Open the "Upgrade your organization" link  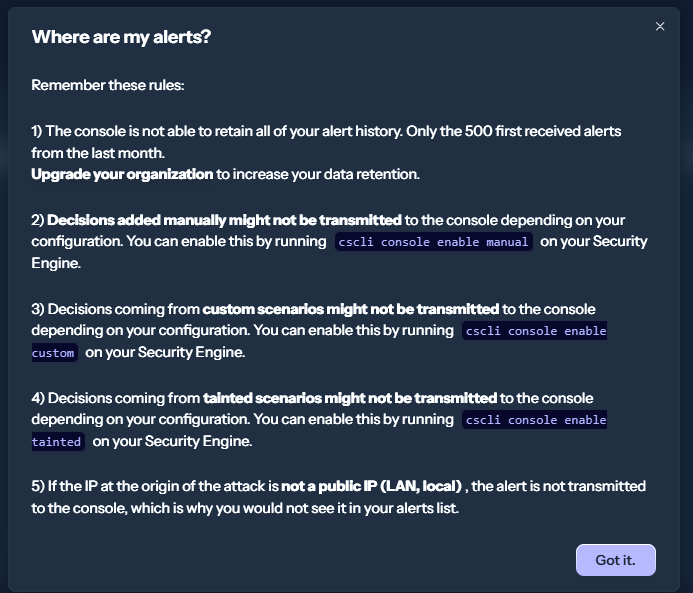[122, 174]
